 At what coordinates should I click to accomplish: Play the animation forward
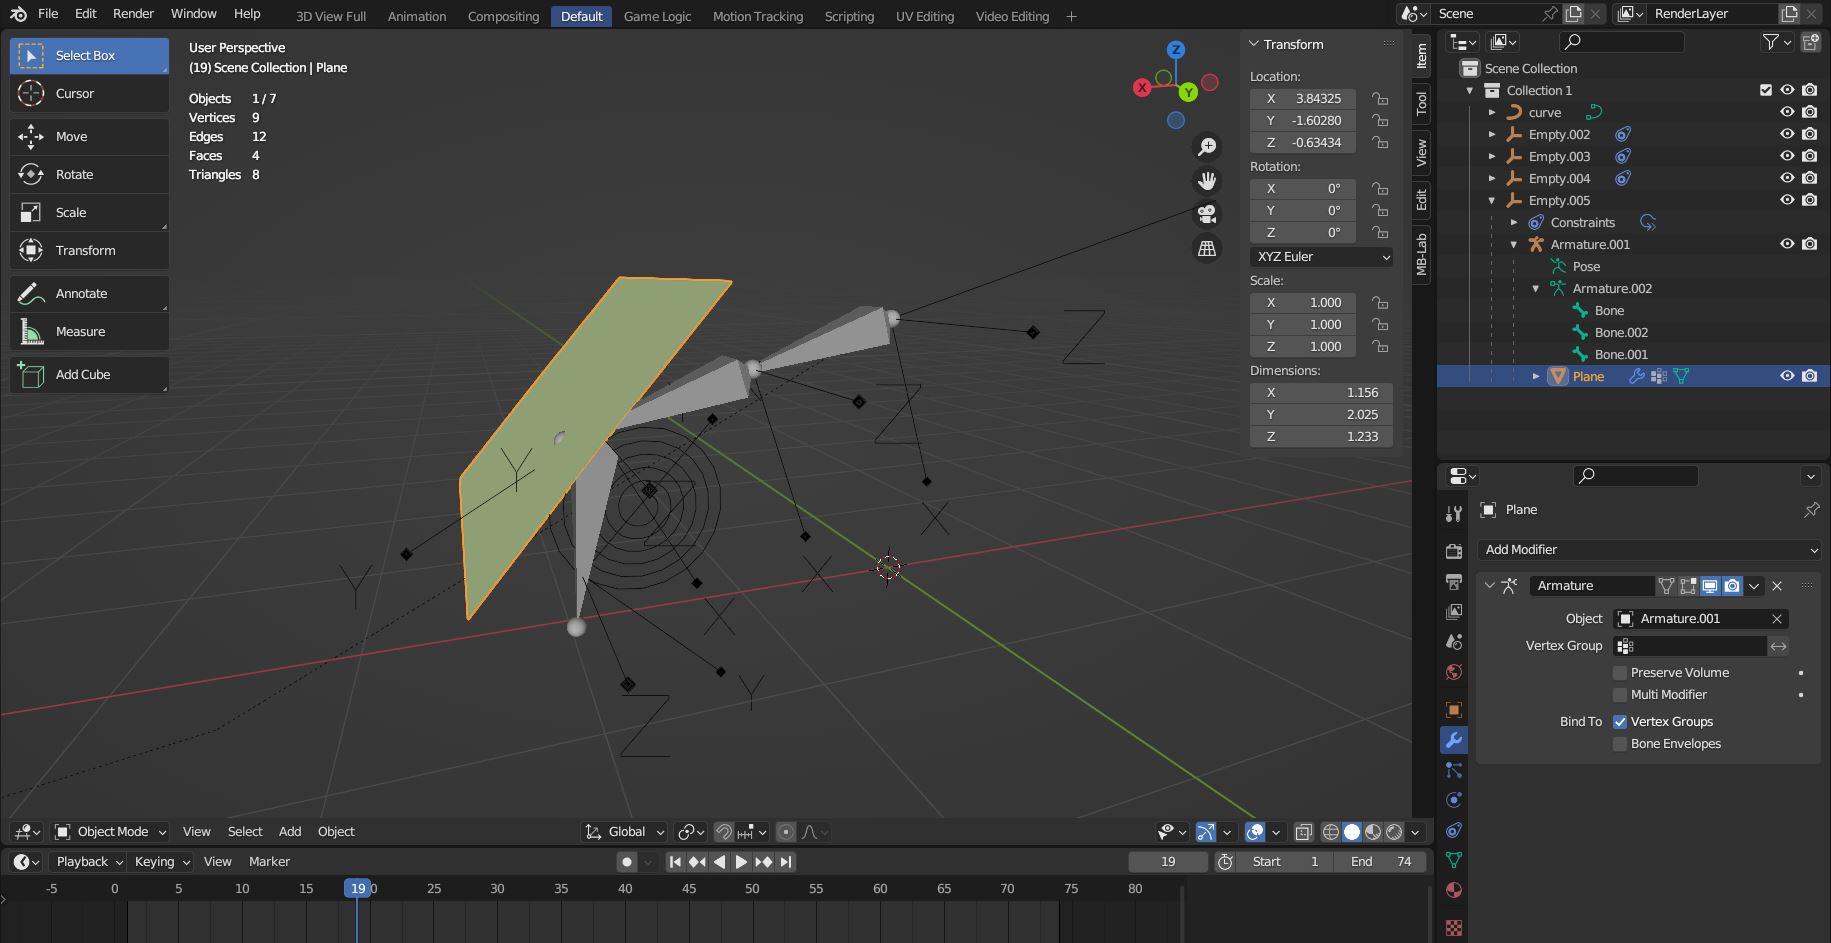741,861
